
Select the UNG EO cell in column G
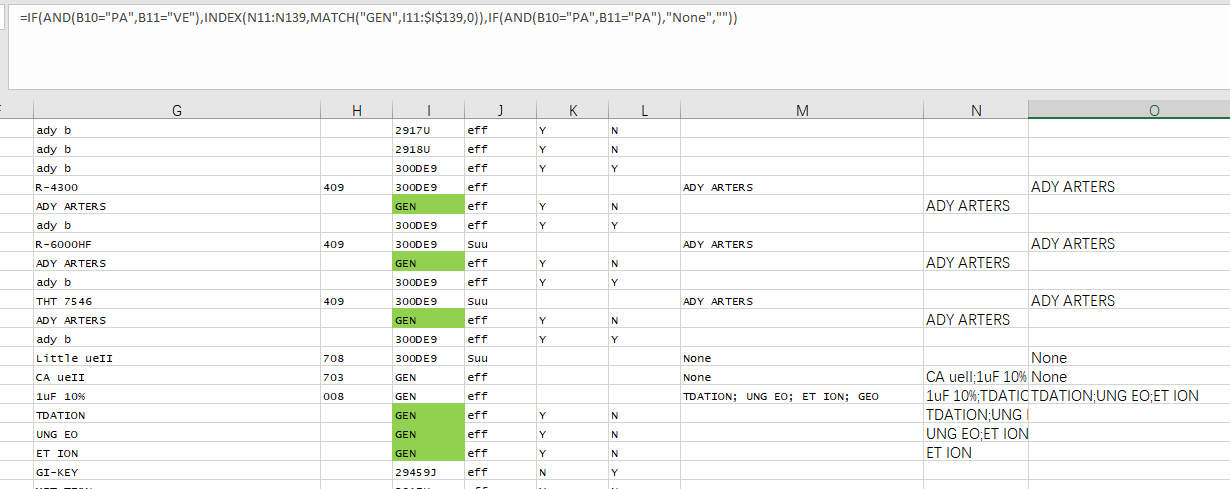pyautogui.click(x=177, y=434)
